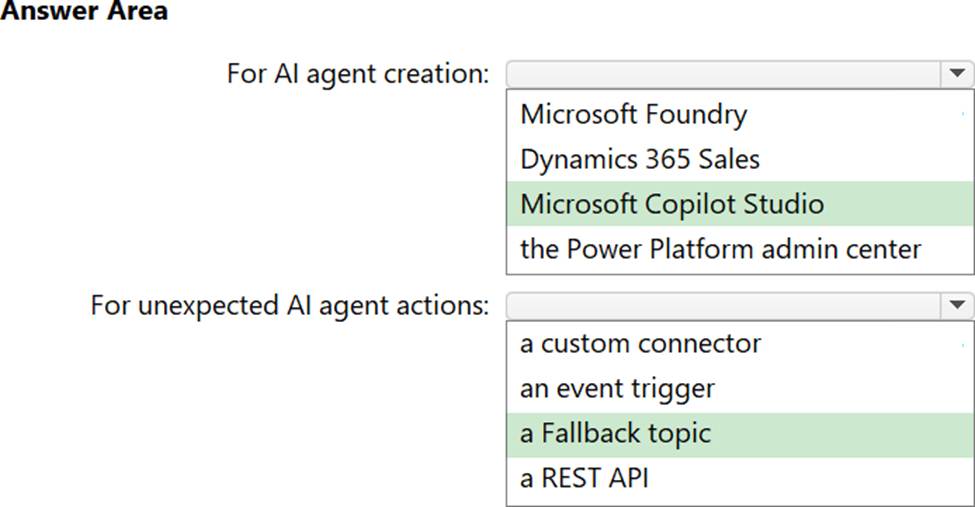The height and width of the screenshot is (507, 975).
Task: Click the green highlighted row in second list
Action: coord(740,433)
